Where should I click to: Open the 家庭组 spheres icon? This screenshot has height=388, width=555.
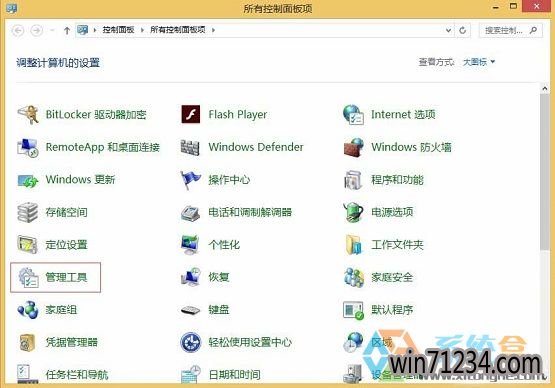click(28, 310)
